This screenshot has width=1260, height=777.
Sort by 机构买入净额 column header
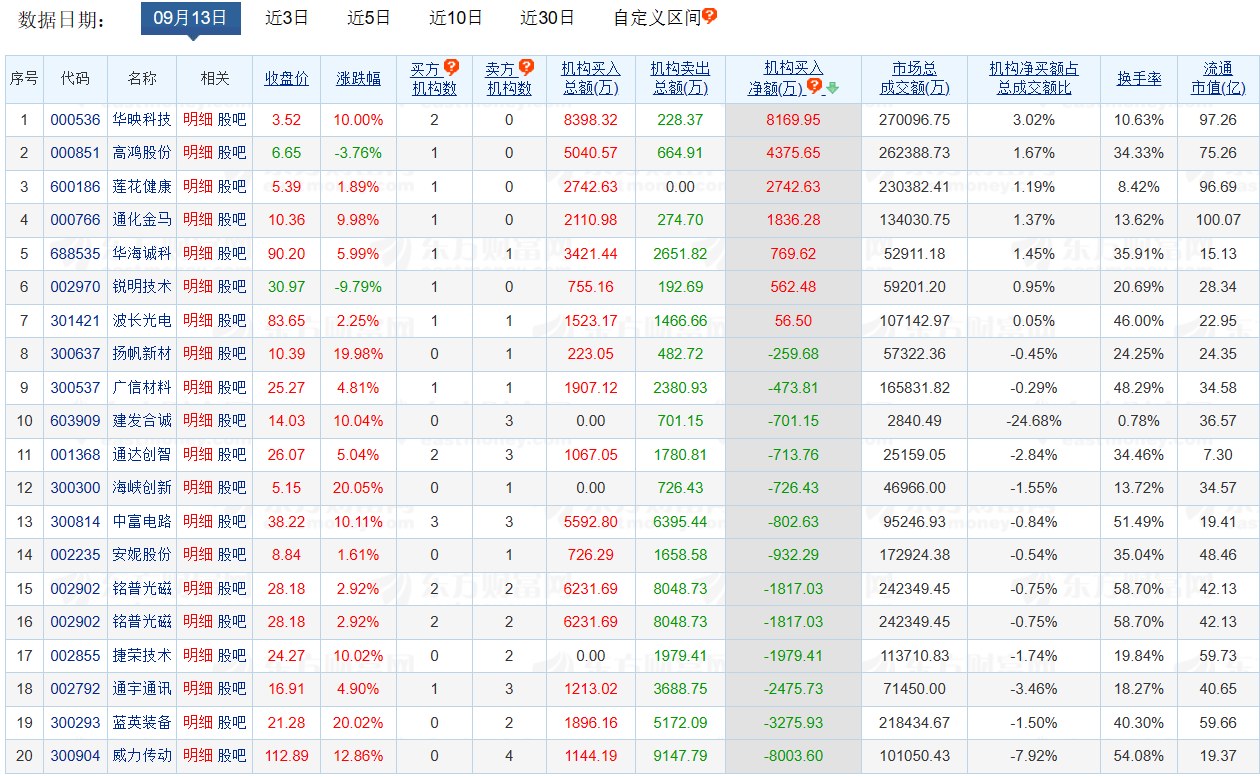(786, 78)
